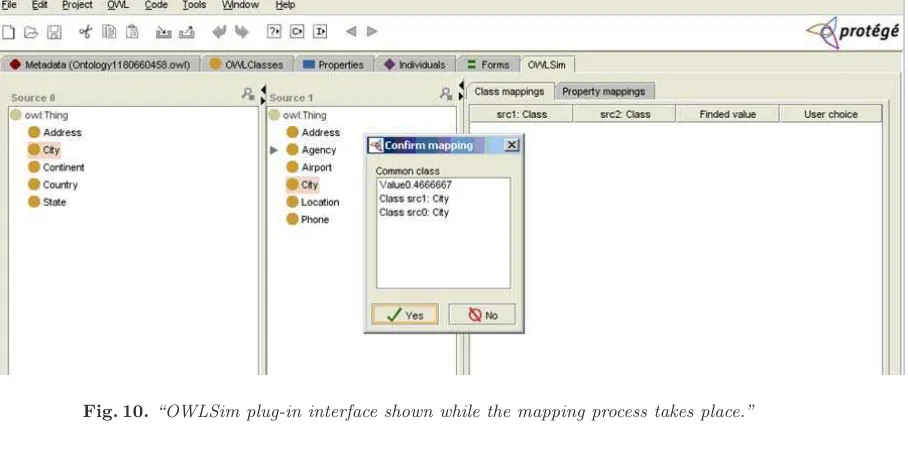Click the 'User choice' column header
This screenshot has height=454, width=908.
(831, 114)
